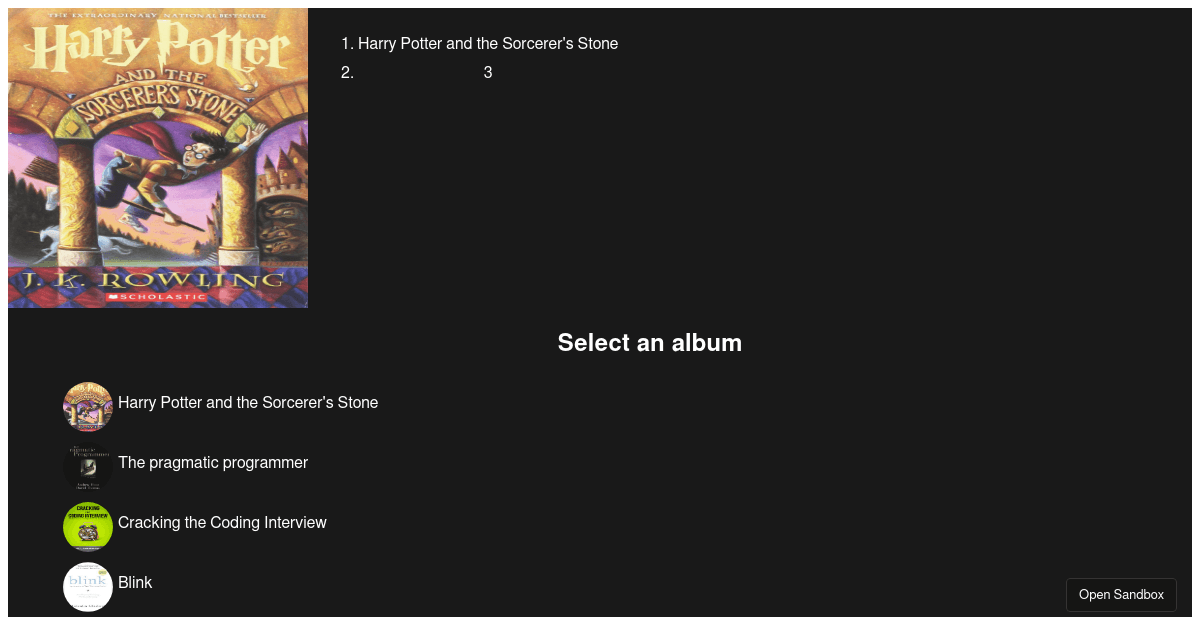Screen dimensions: 1200x630
Task: Click the round Harry Potter album thumbnail
Action: pyautogui.click(x=88, y=407)
